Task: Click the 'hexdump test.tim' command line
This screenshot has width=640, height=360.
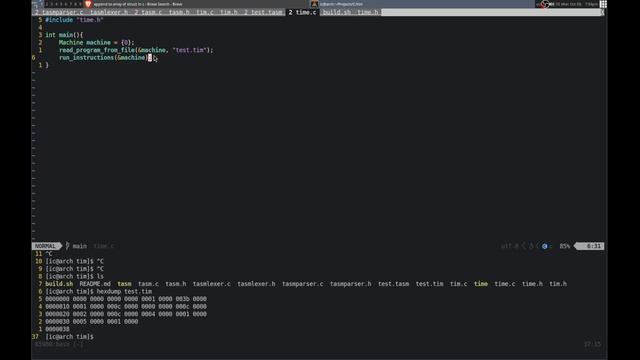Action: (x=98, y=291)
